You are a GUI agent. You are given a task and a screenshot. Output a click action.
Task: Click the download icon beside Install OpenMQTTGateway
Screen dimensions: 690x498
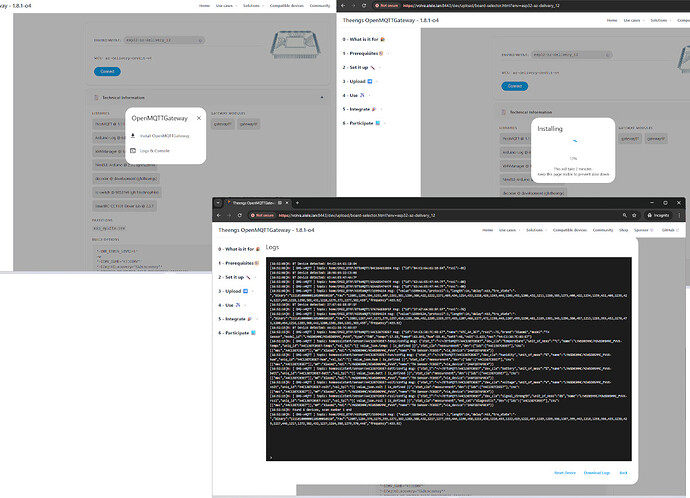click(132, 134)
